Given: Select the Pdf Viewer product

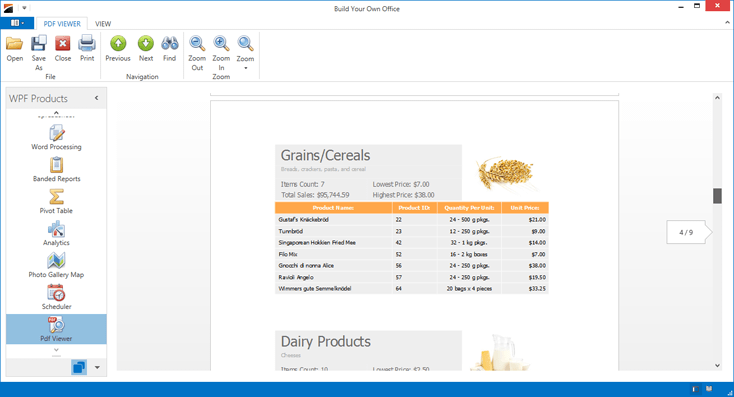Looking at the screenshot, I should pyautogui.click(x=56, y=329).
